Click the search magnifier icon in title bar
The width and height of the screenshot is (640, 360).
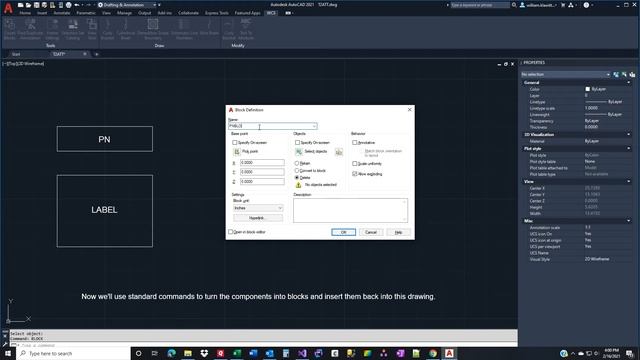tap(514, 5)
